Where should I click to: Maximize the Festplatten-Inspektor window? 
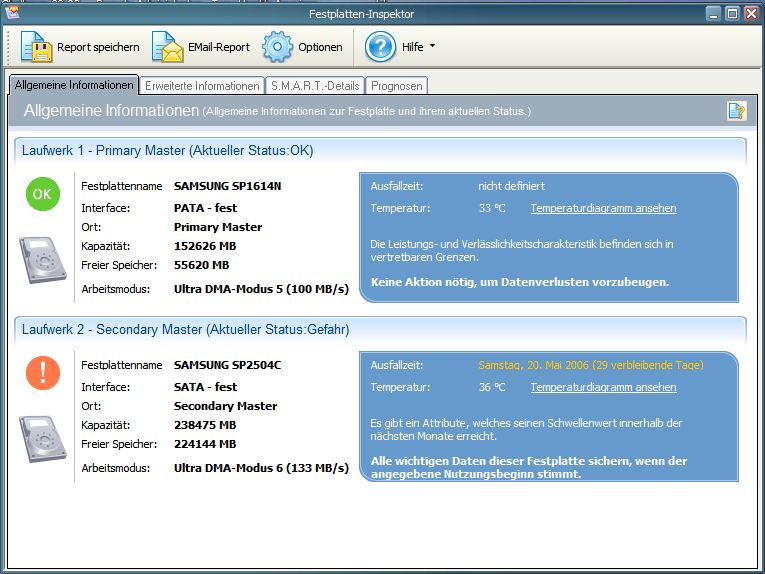click(x=732, y=14)
